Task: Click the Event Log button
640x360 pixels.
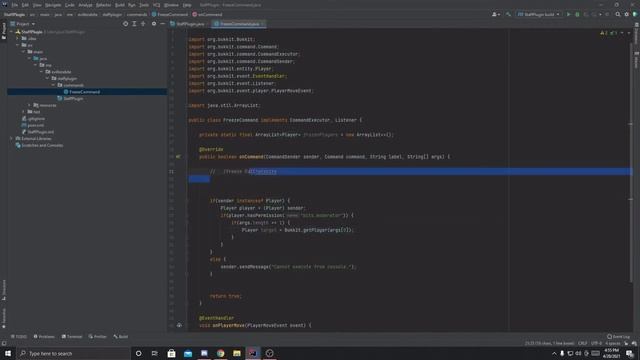Action: coord(619,337)
